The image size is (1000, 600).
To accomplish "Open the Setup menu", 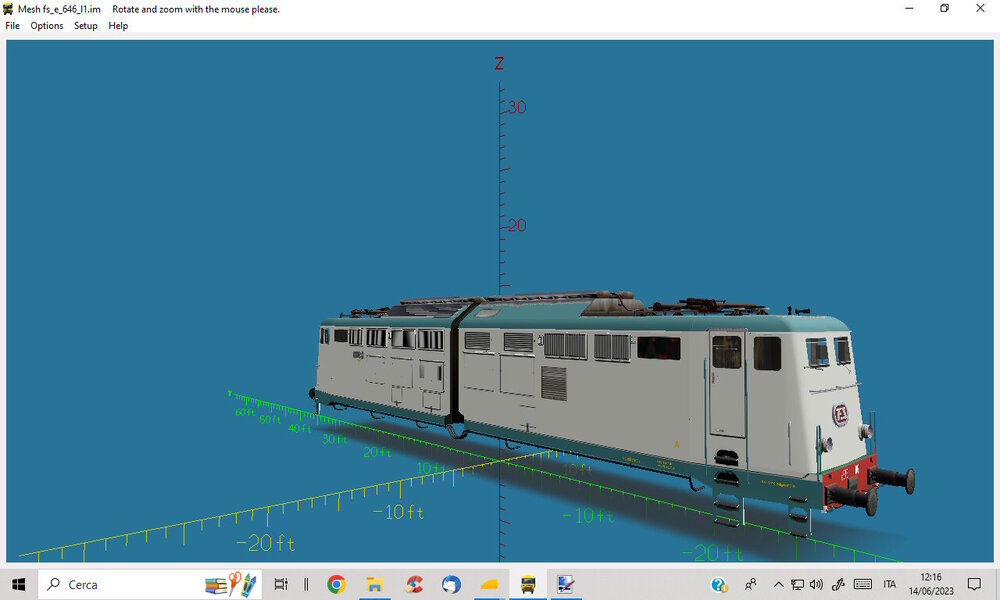I will pos(85,26).
